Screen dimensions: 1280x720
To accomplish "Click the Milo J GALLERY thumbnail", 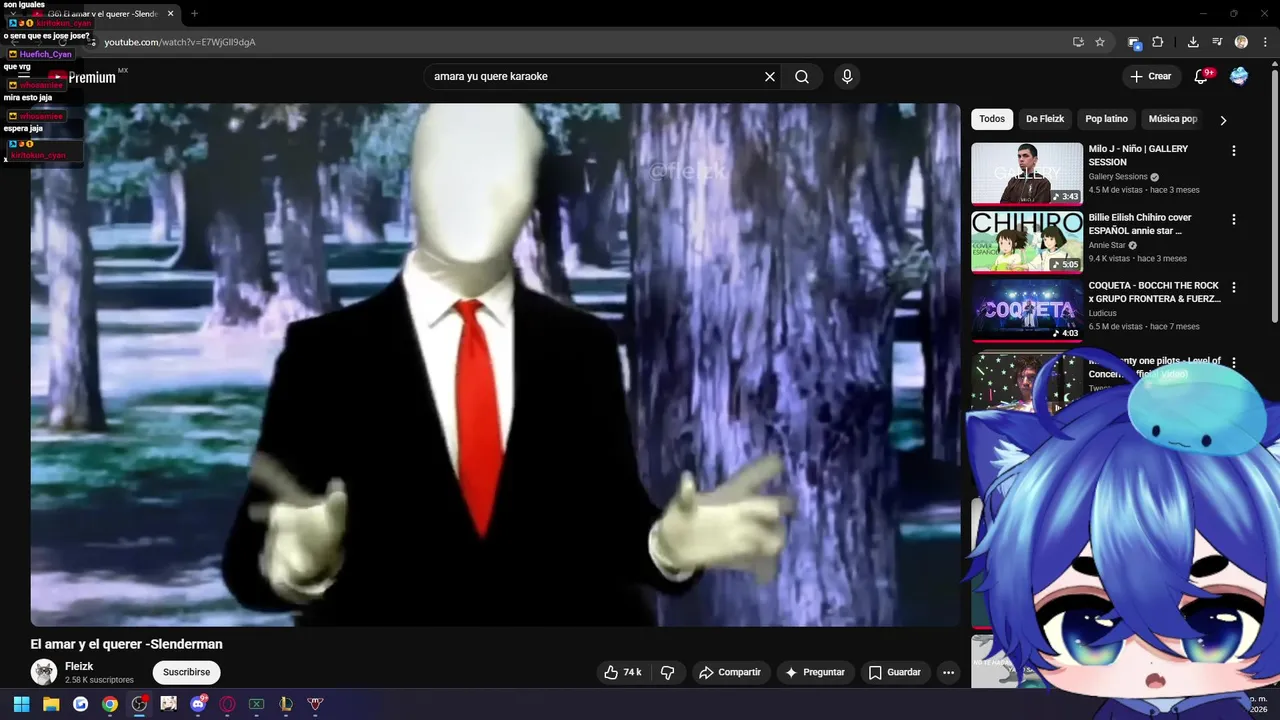I will pyautogui.click(x=1027, y=173).
